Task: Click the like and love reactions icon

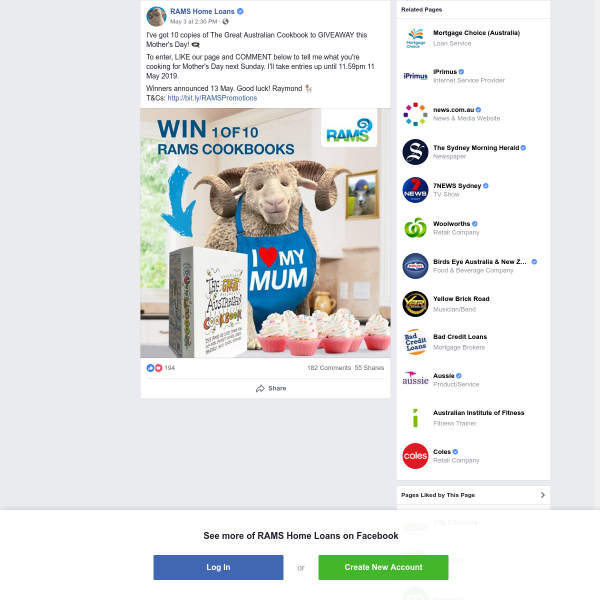Action: (x=154, y=368)
